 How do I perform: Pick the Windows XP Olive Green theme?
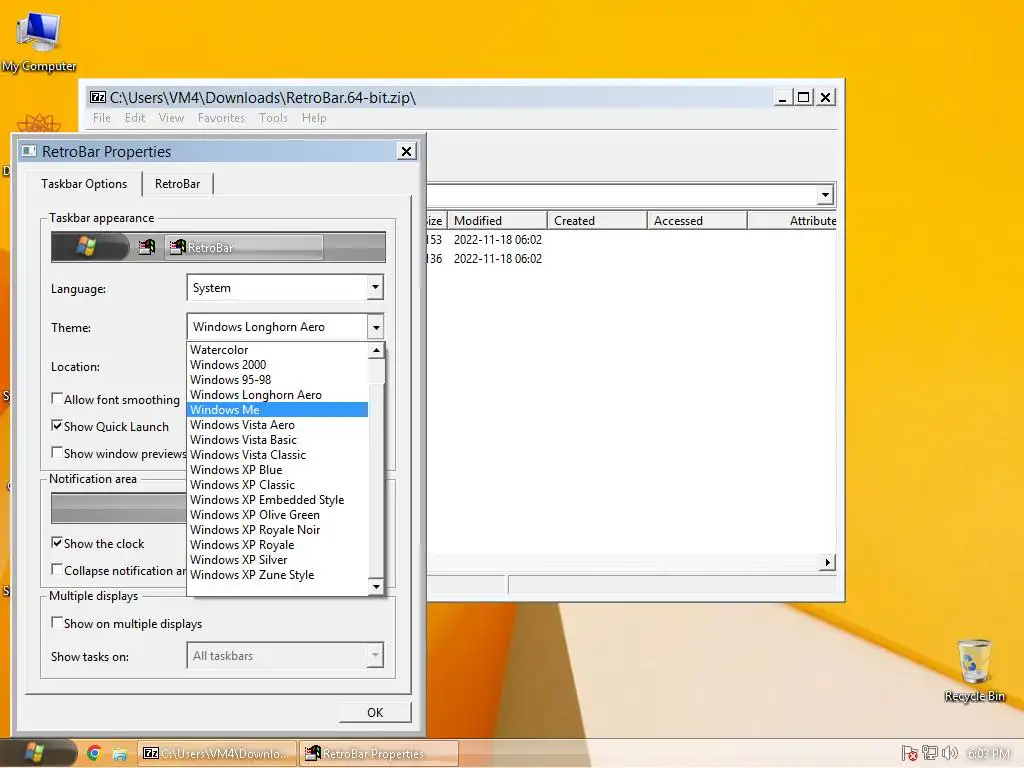pos(278,515)
